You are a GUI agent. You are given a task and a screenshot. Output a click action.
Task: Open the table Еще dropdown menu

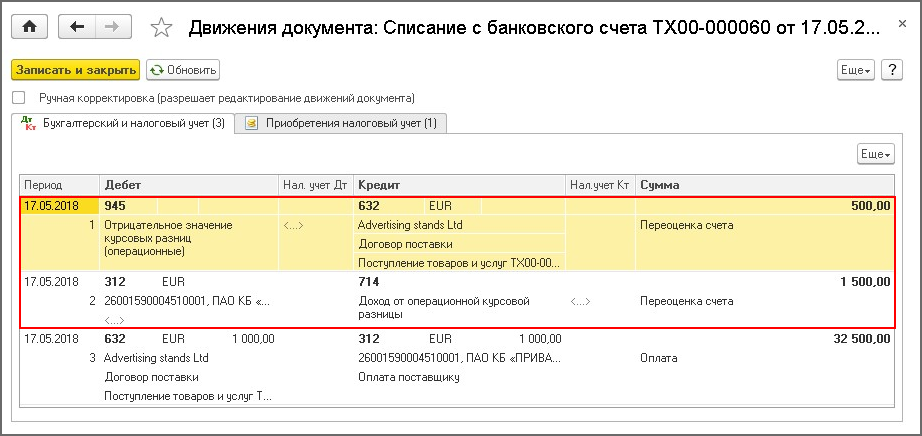coord(875,154)
